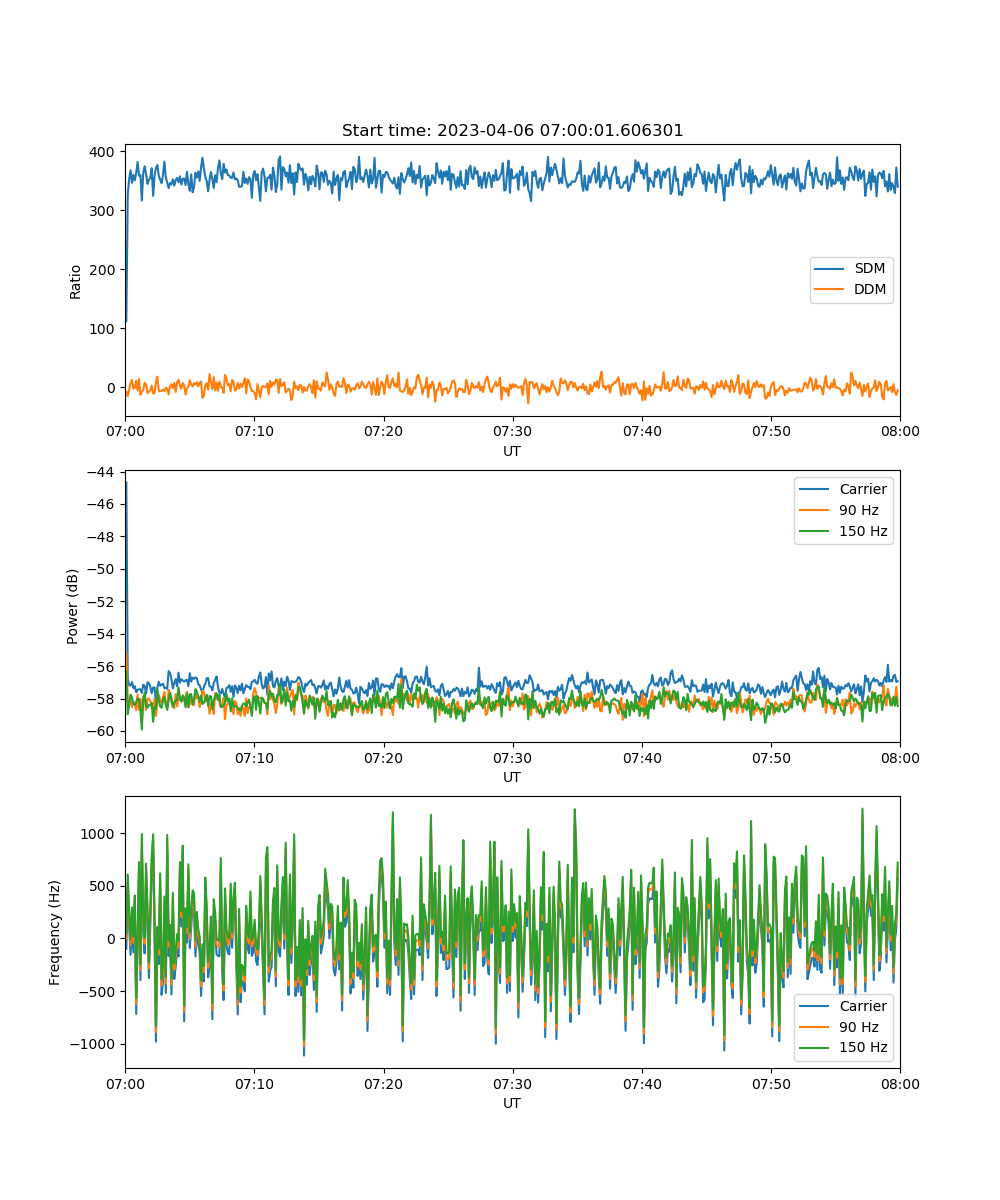Click the 200 tick on the Ratio axis
1000x1200 pixels.
pyautogui.click(x=104, y=270)
